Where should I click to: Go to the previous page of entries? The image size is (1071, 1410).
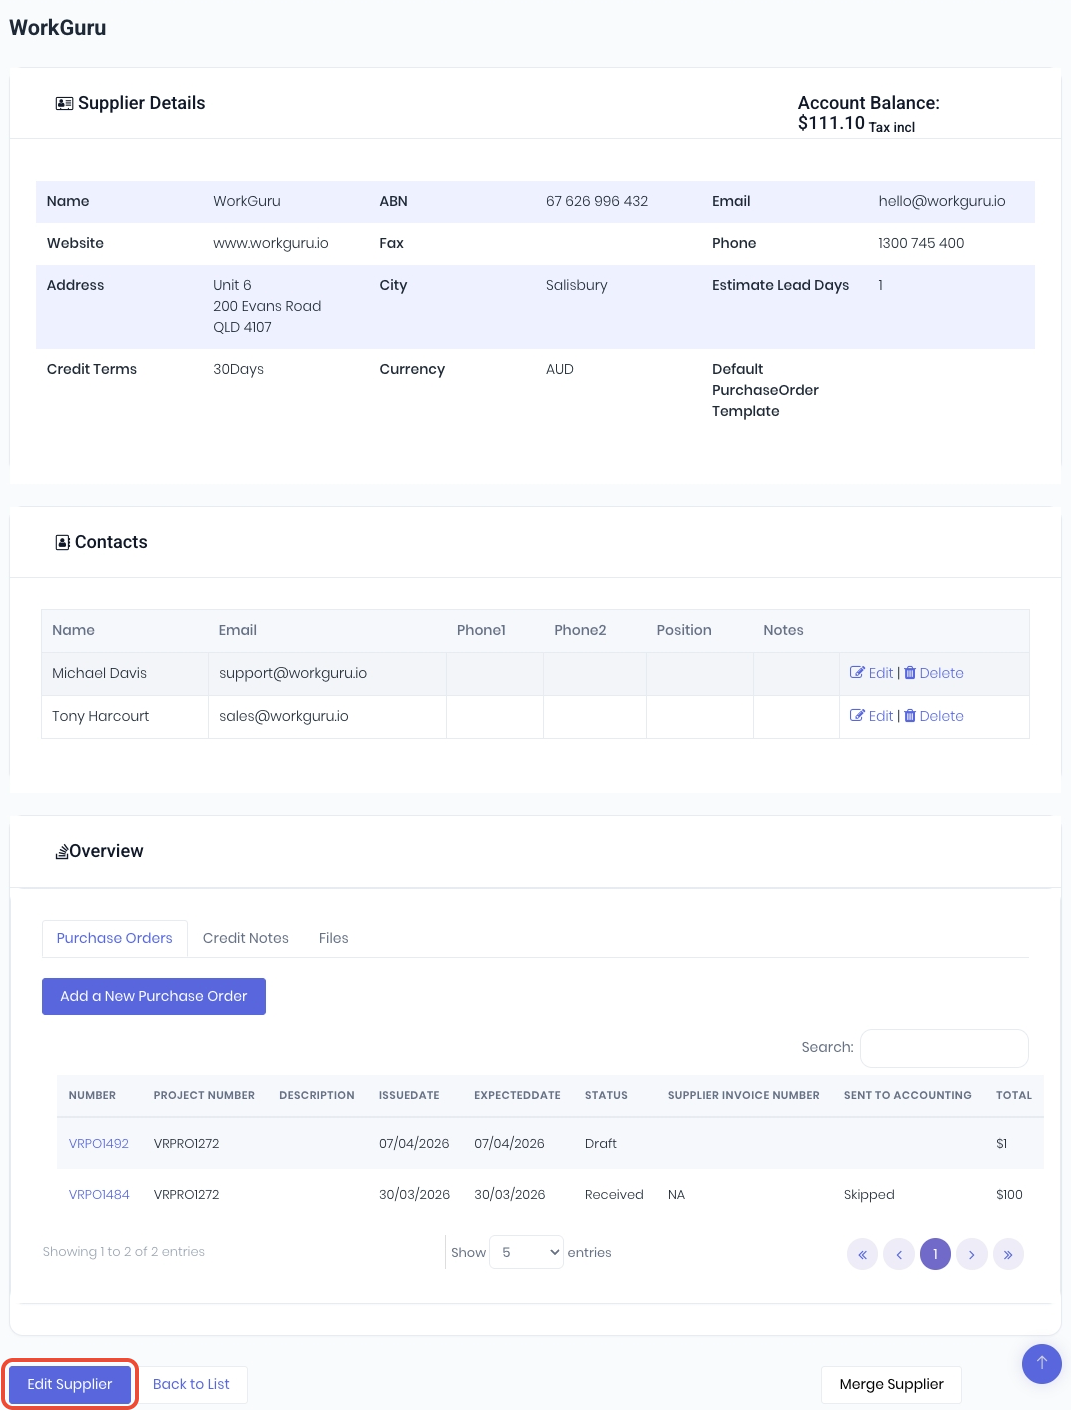899,1254
